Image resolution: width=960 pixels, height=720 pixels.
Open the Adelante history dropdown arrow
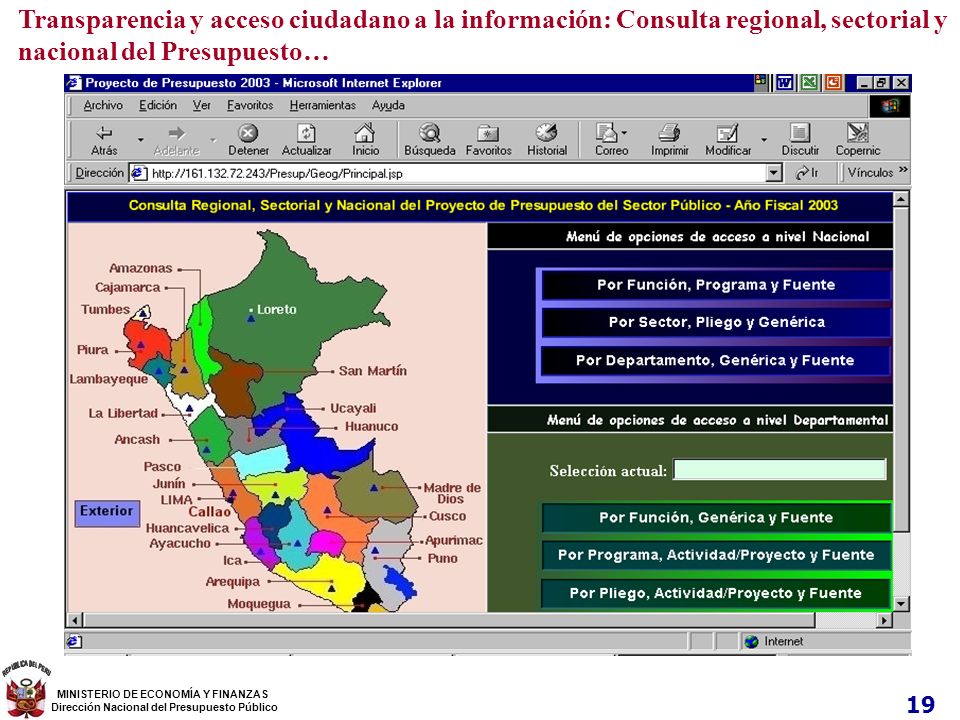click(213, 140)
